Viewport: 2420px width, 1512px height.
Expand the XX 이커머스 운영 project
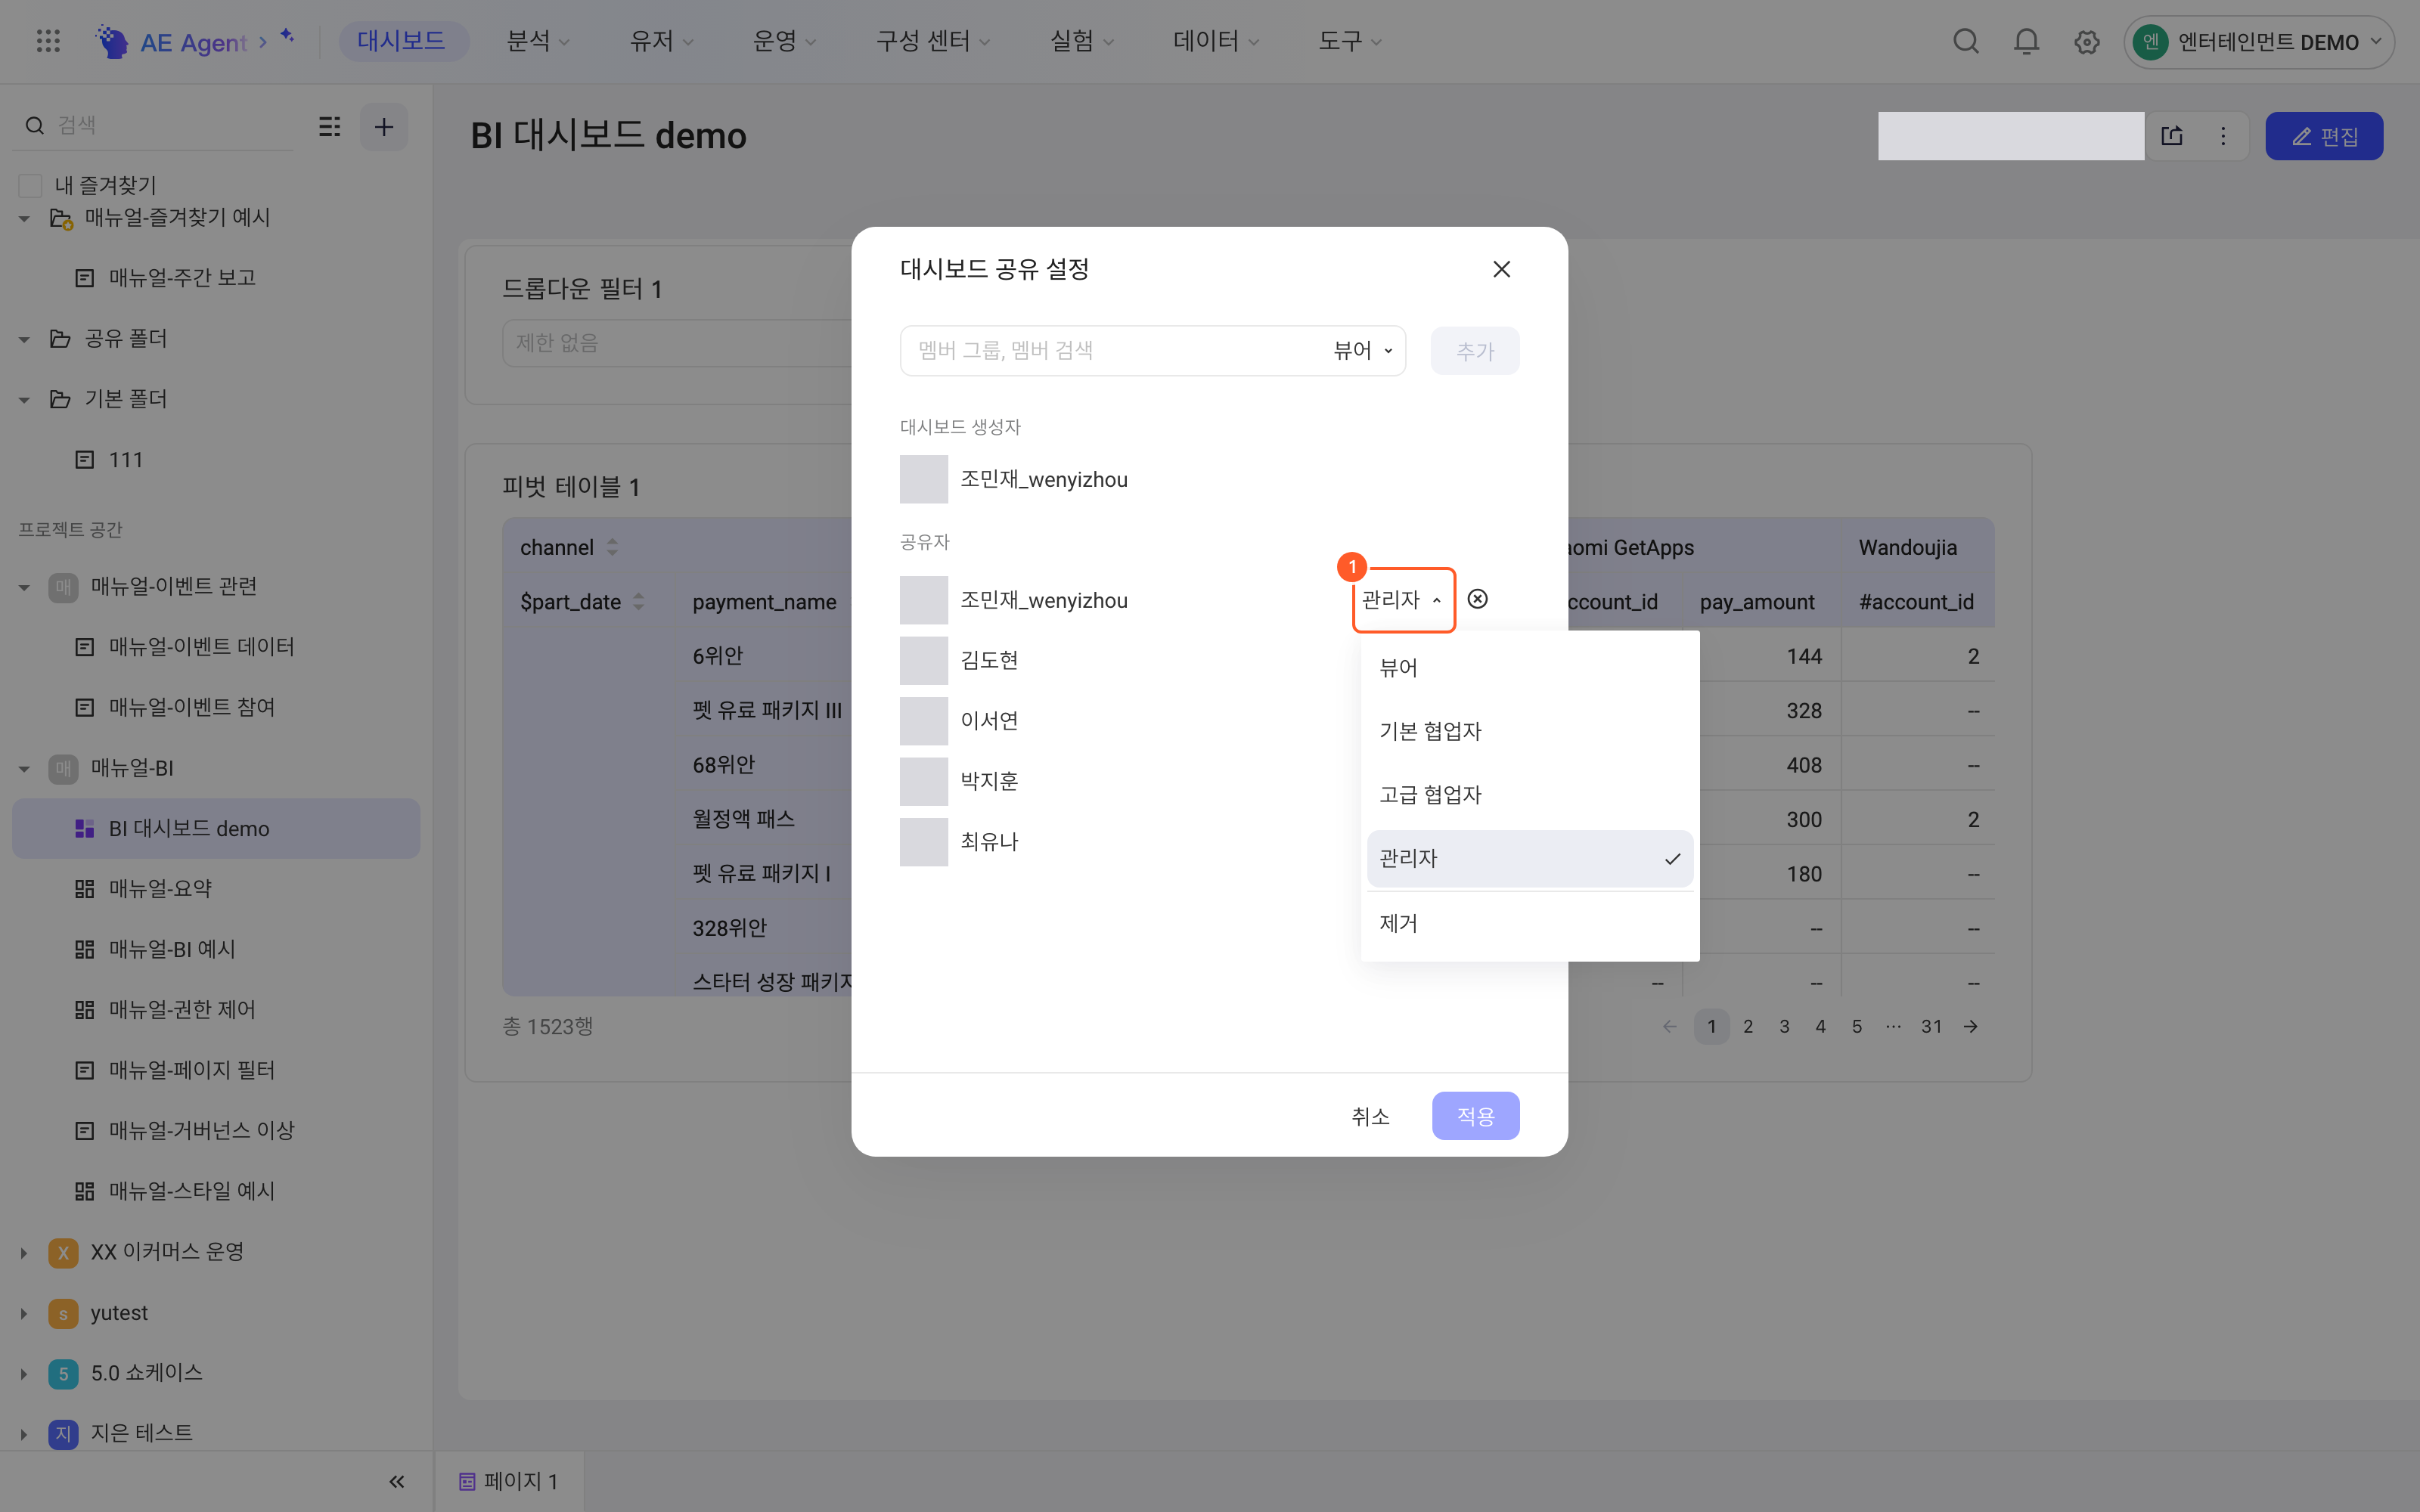pos(24,1252)
